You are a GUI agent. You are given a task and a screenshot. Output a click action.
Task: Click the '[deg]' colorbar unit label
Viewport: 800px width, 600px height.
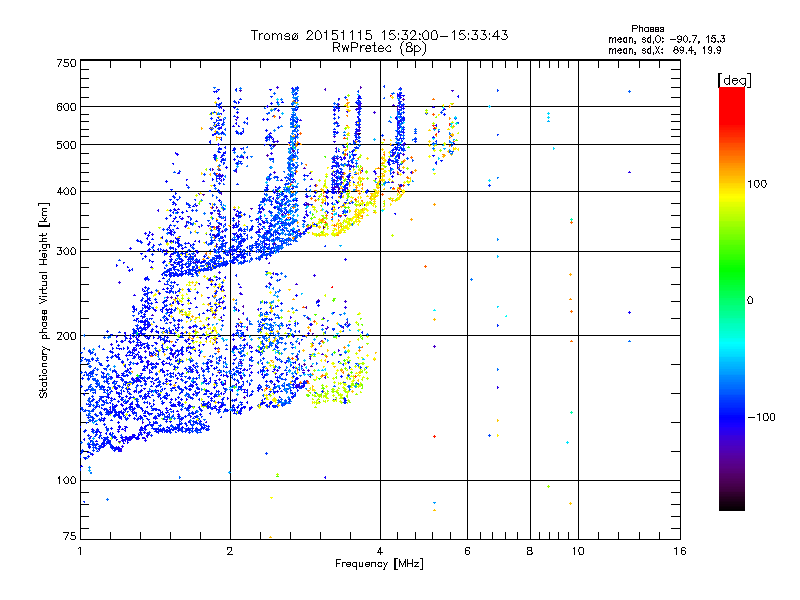(x=734, y=80)
